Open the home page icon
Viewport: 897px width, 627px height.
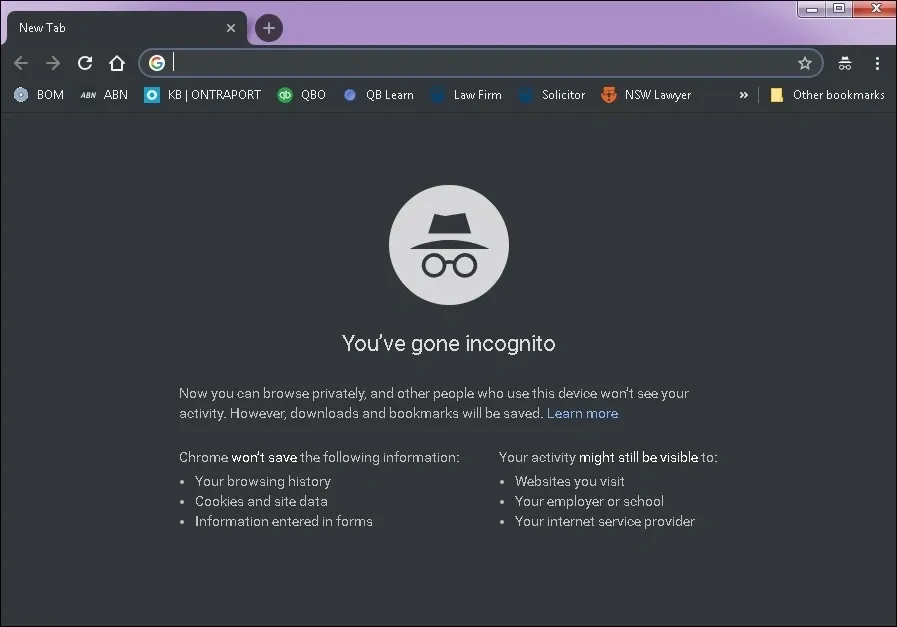(x=117, y=63)
